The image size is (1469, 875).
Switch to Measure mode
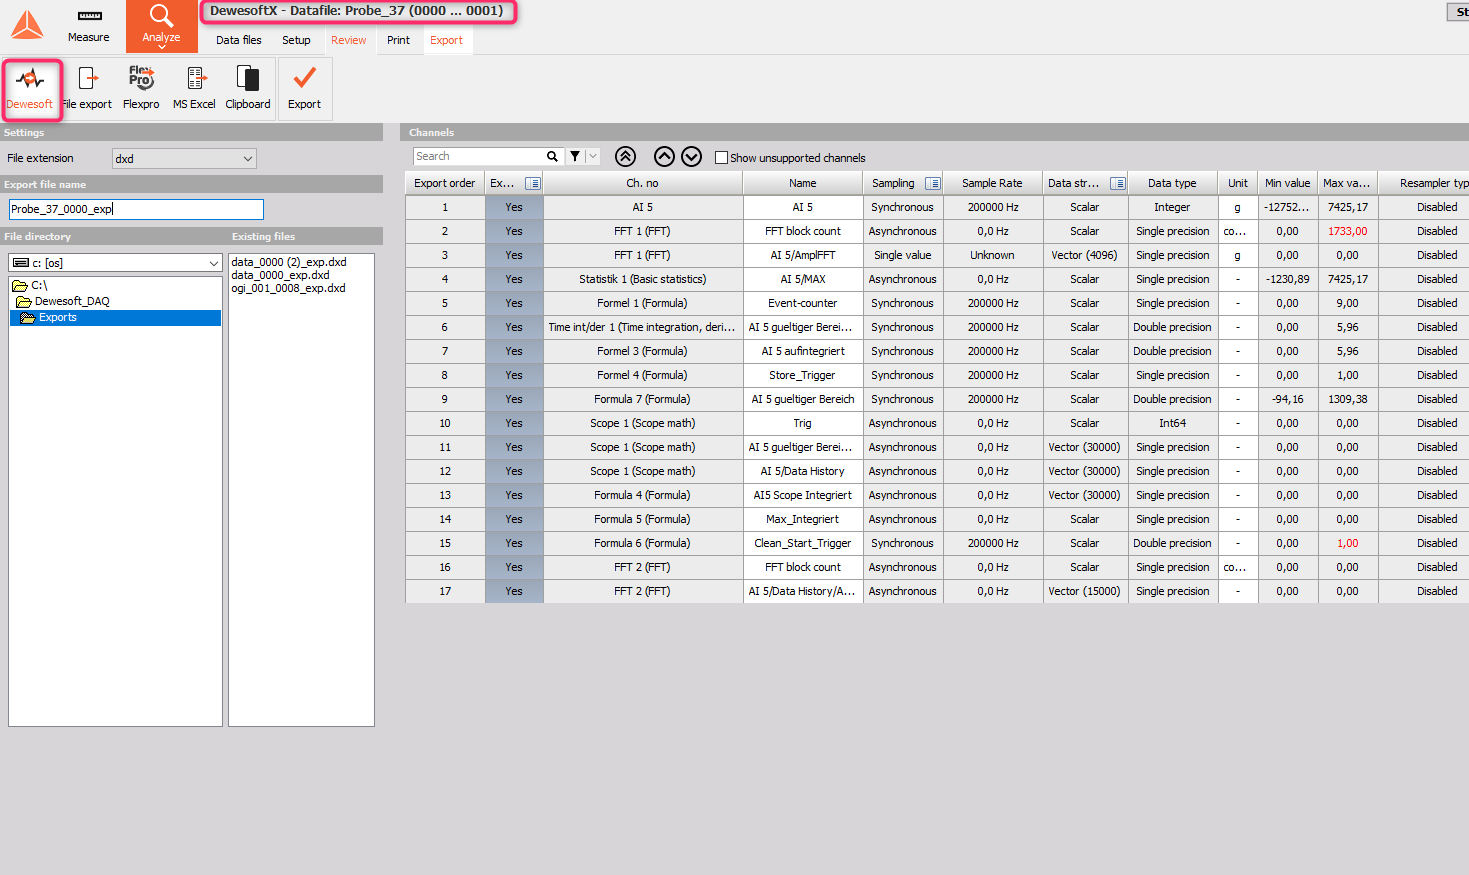[x=89, y=26]
